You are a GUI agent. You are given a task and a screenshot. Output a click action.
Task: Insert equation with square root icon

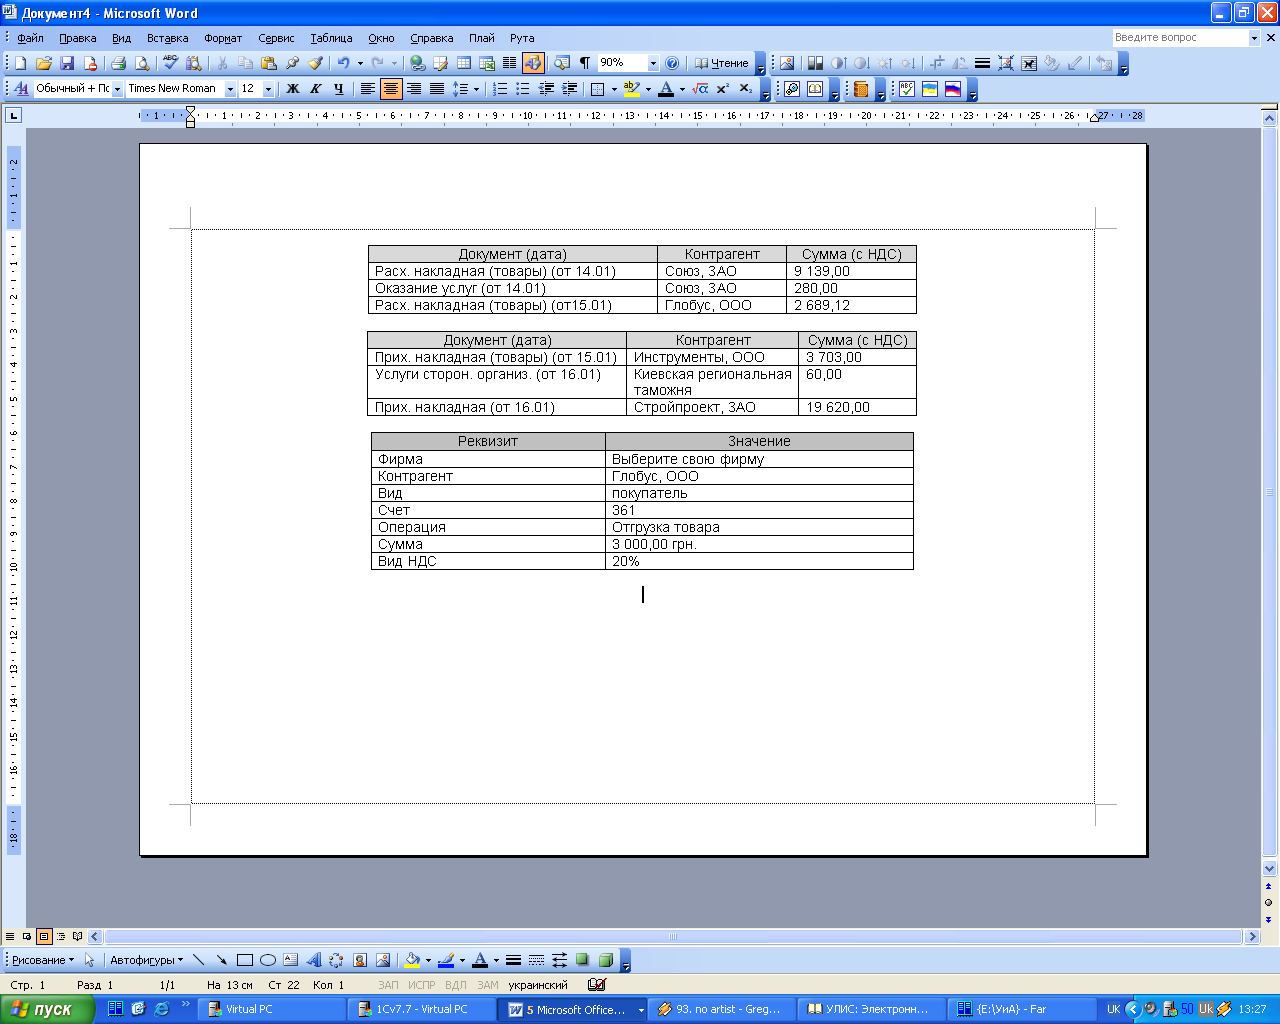pyautogui.click(x=700, y=89)
